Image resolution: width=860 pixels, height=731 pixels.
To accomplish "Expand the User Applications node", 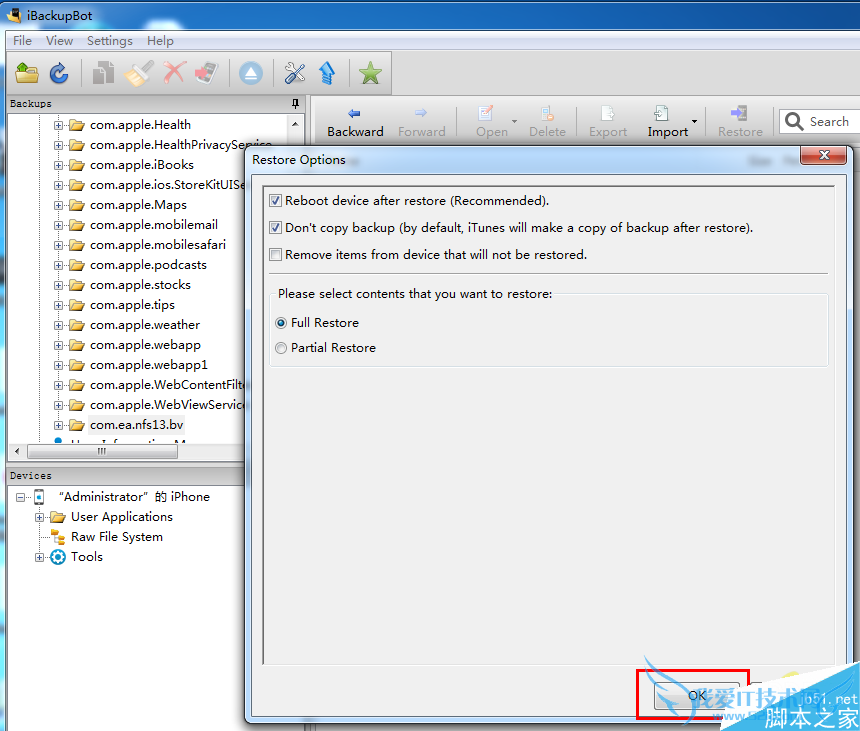I will (39, 517).
